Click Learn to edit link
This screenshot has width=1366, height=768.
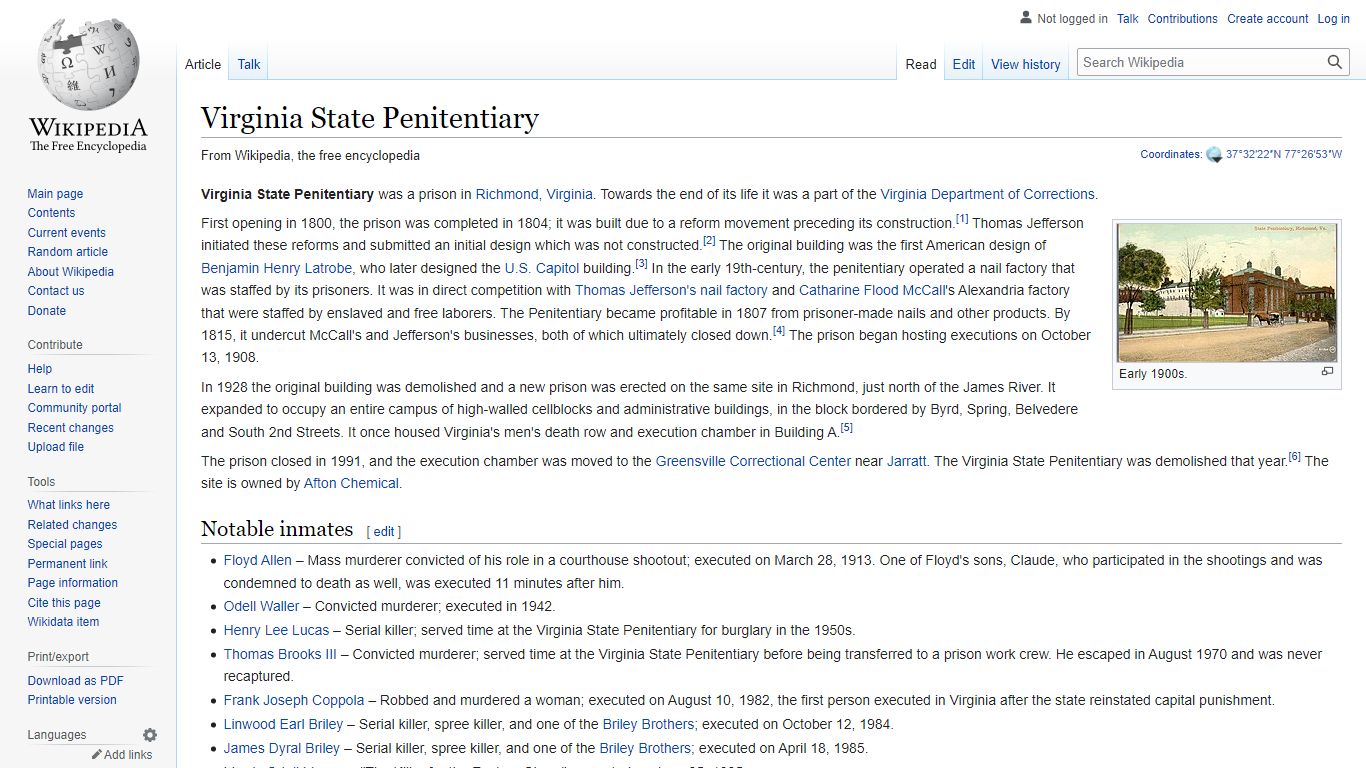[x=61, y=389]
